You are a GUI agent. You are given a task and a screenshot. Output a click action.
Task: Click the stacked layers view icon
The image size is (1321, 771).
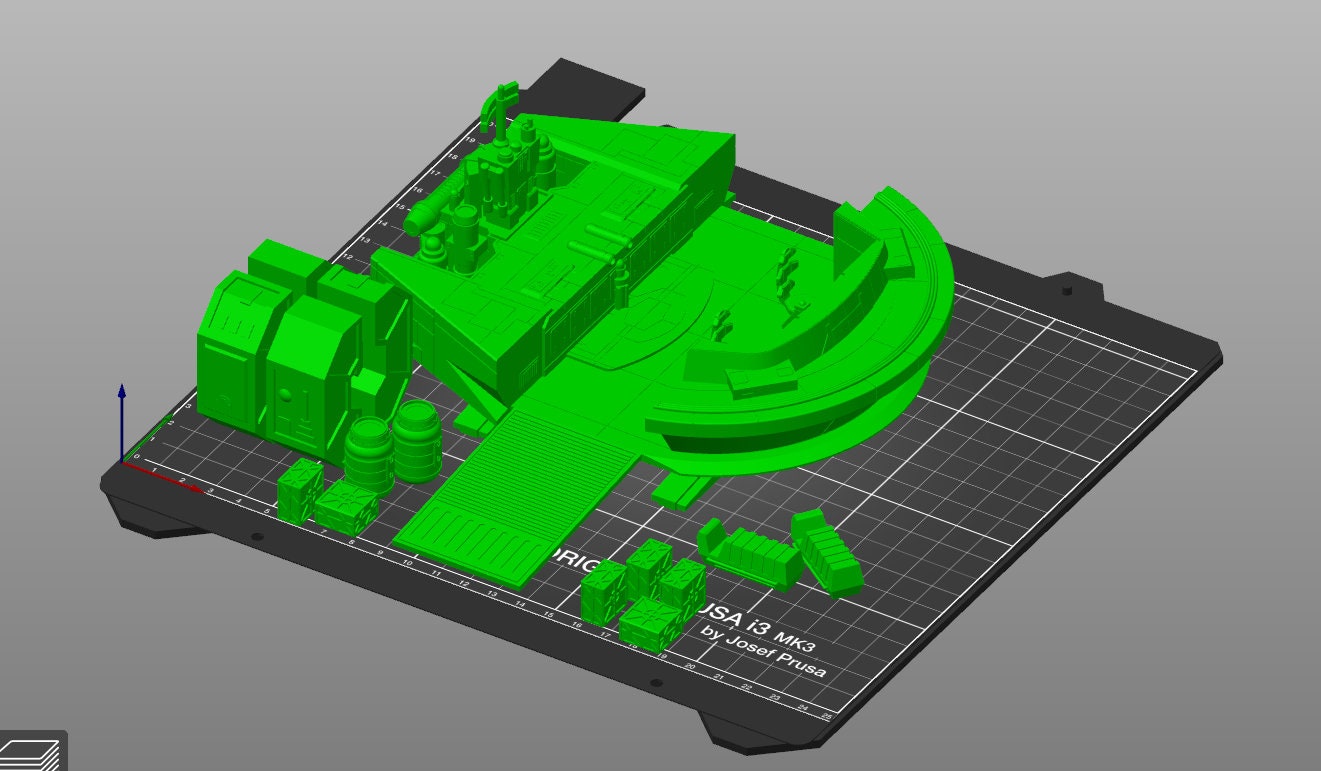click(31, 751)
